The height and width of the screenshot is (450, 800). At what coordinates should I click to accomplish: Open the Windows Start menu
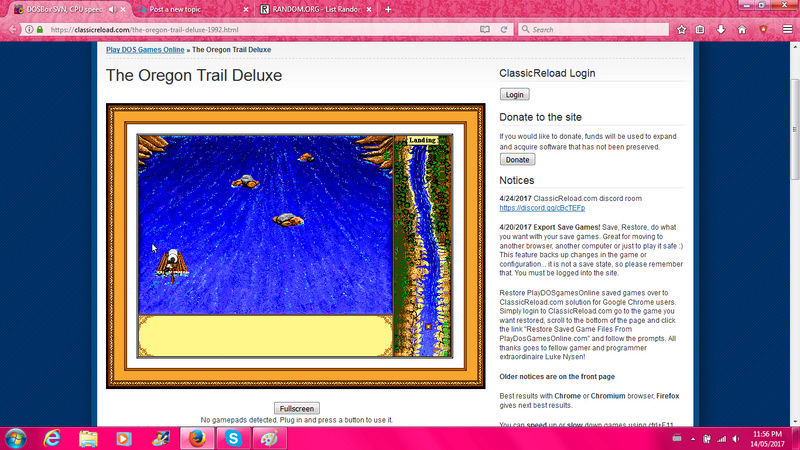pos(16,439)
